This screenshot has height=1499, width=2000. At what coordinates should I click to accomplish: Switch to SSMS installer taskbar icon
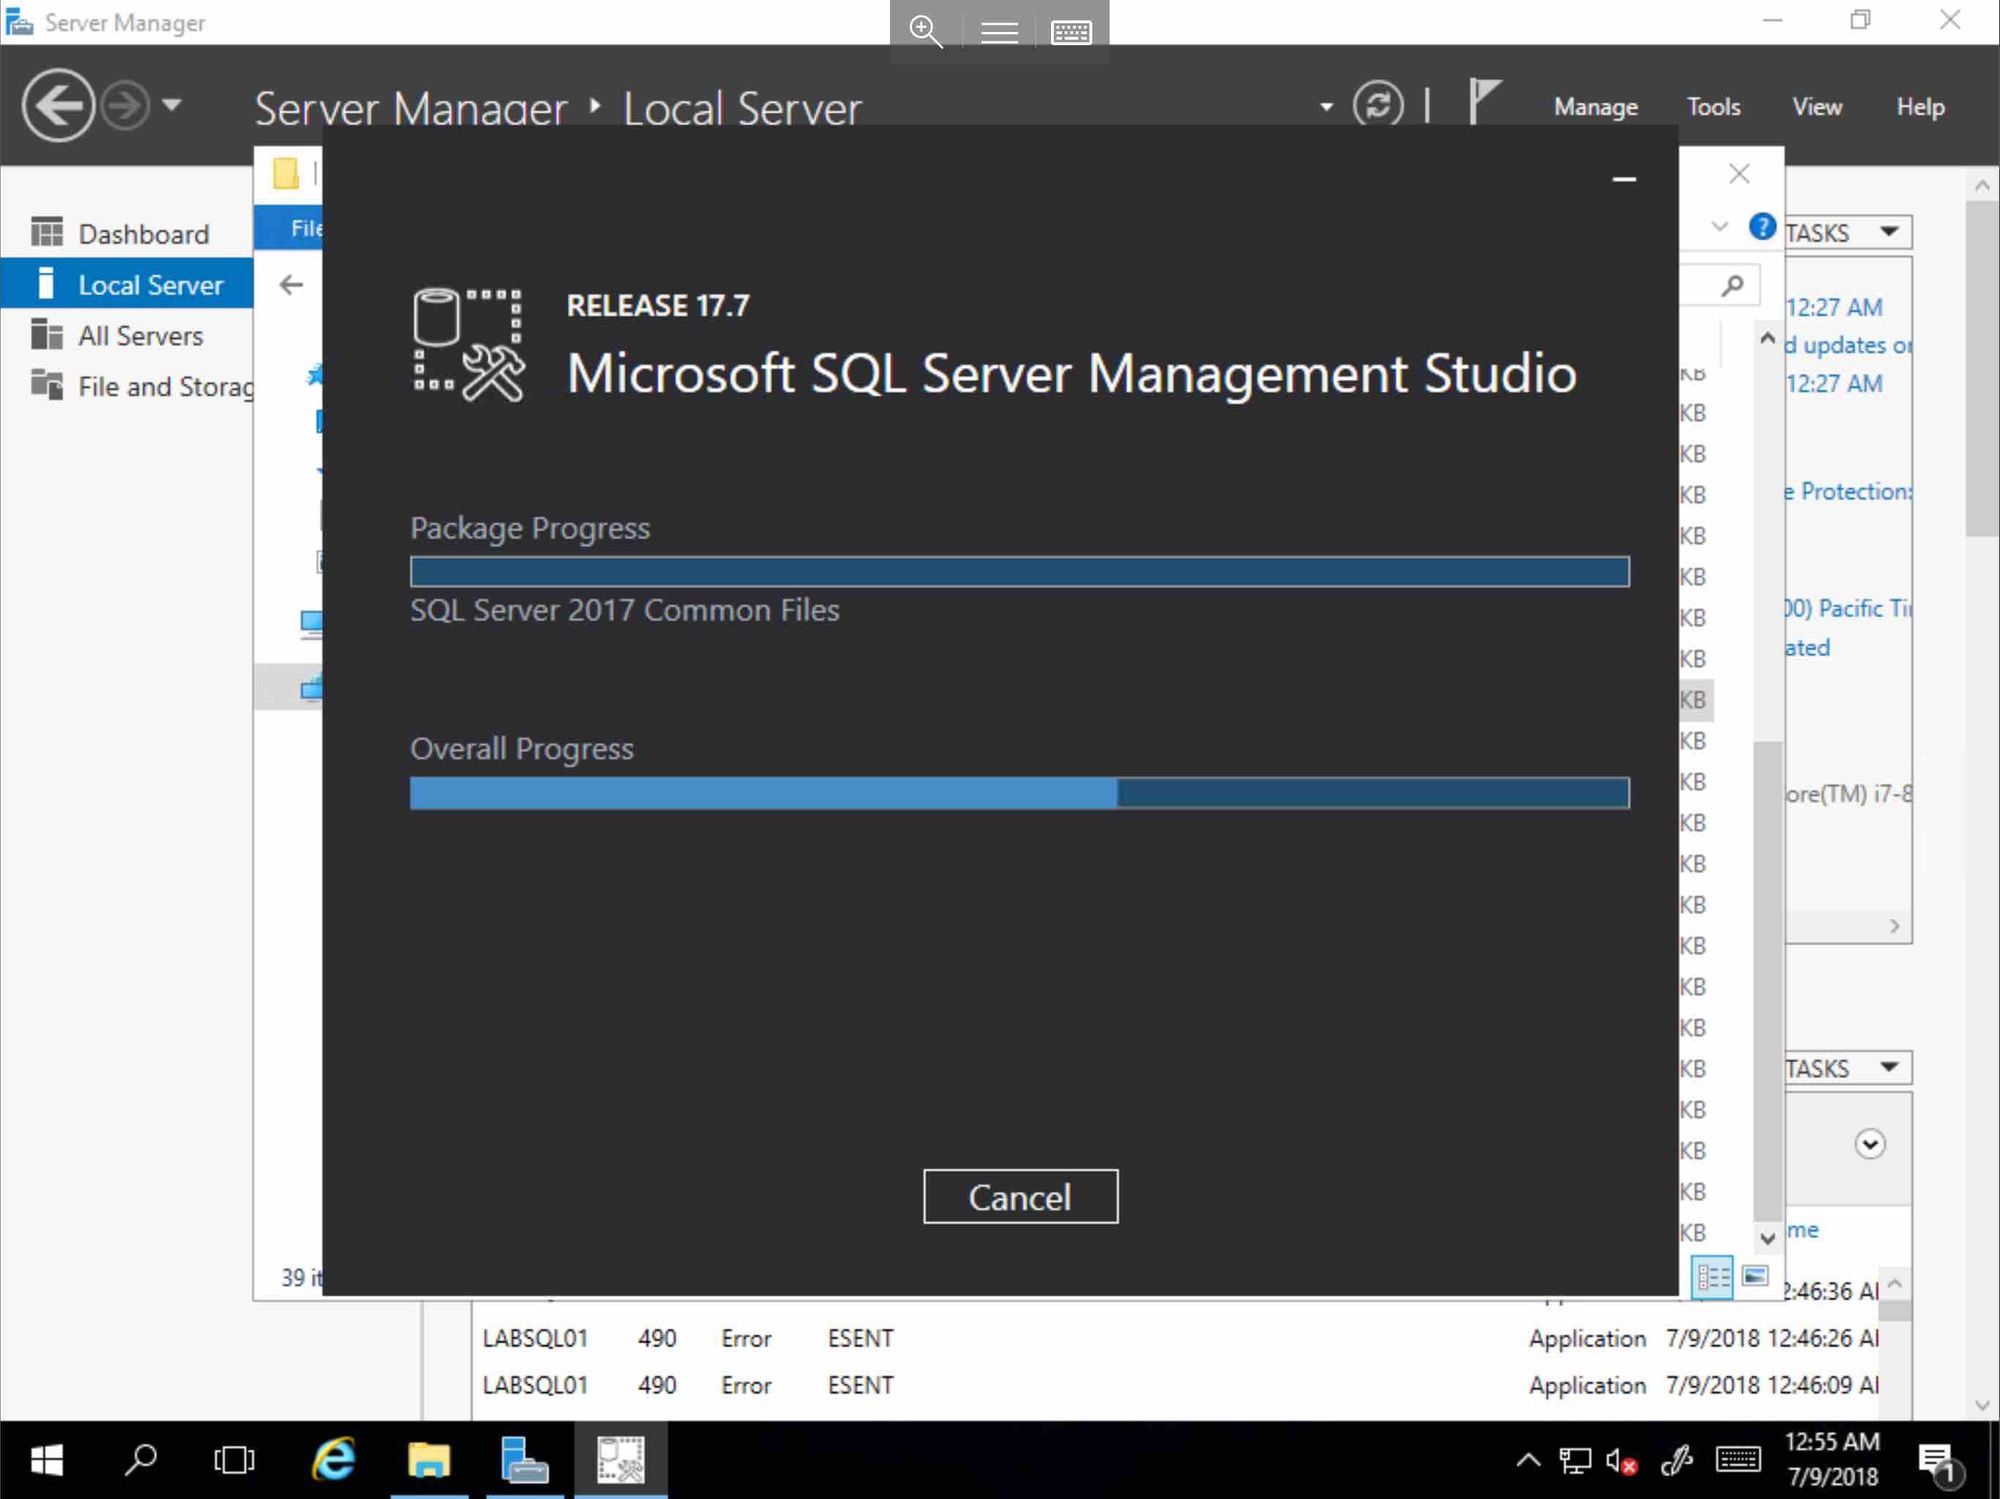point(620,1460)
